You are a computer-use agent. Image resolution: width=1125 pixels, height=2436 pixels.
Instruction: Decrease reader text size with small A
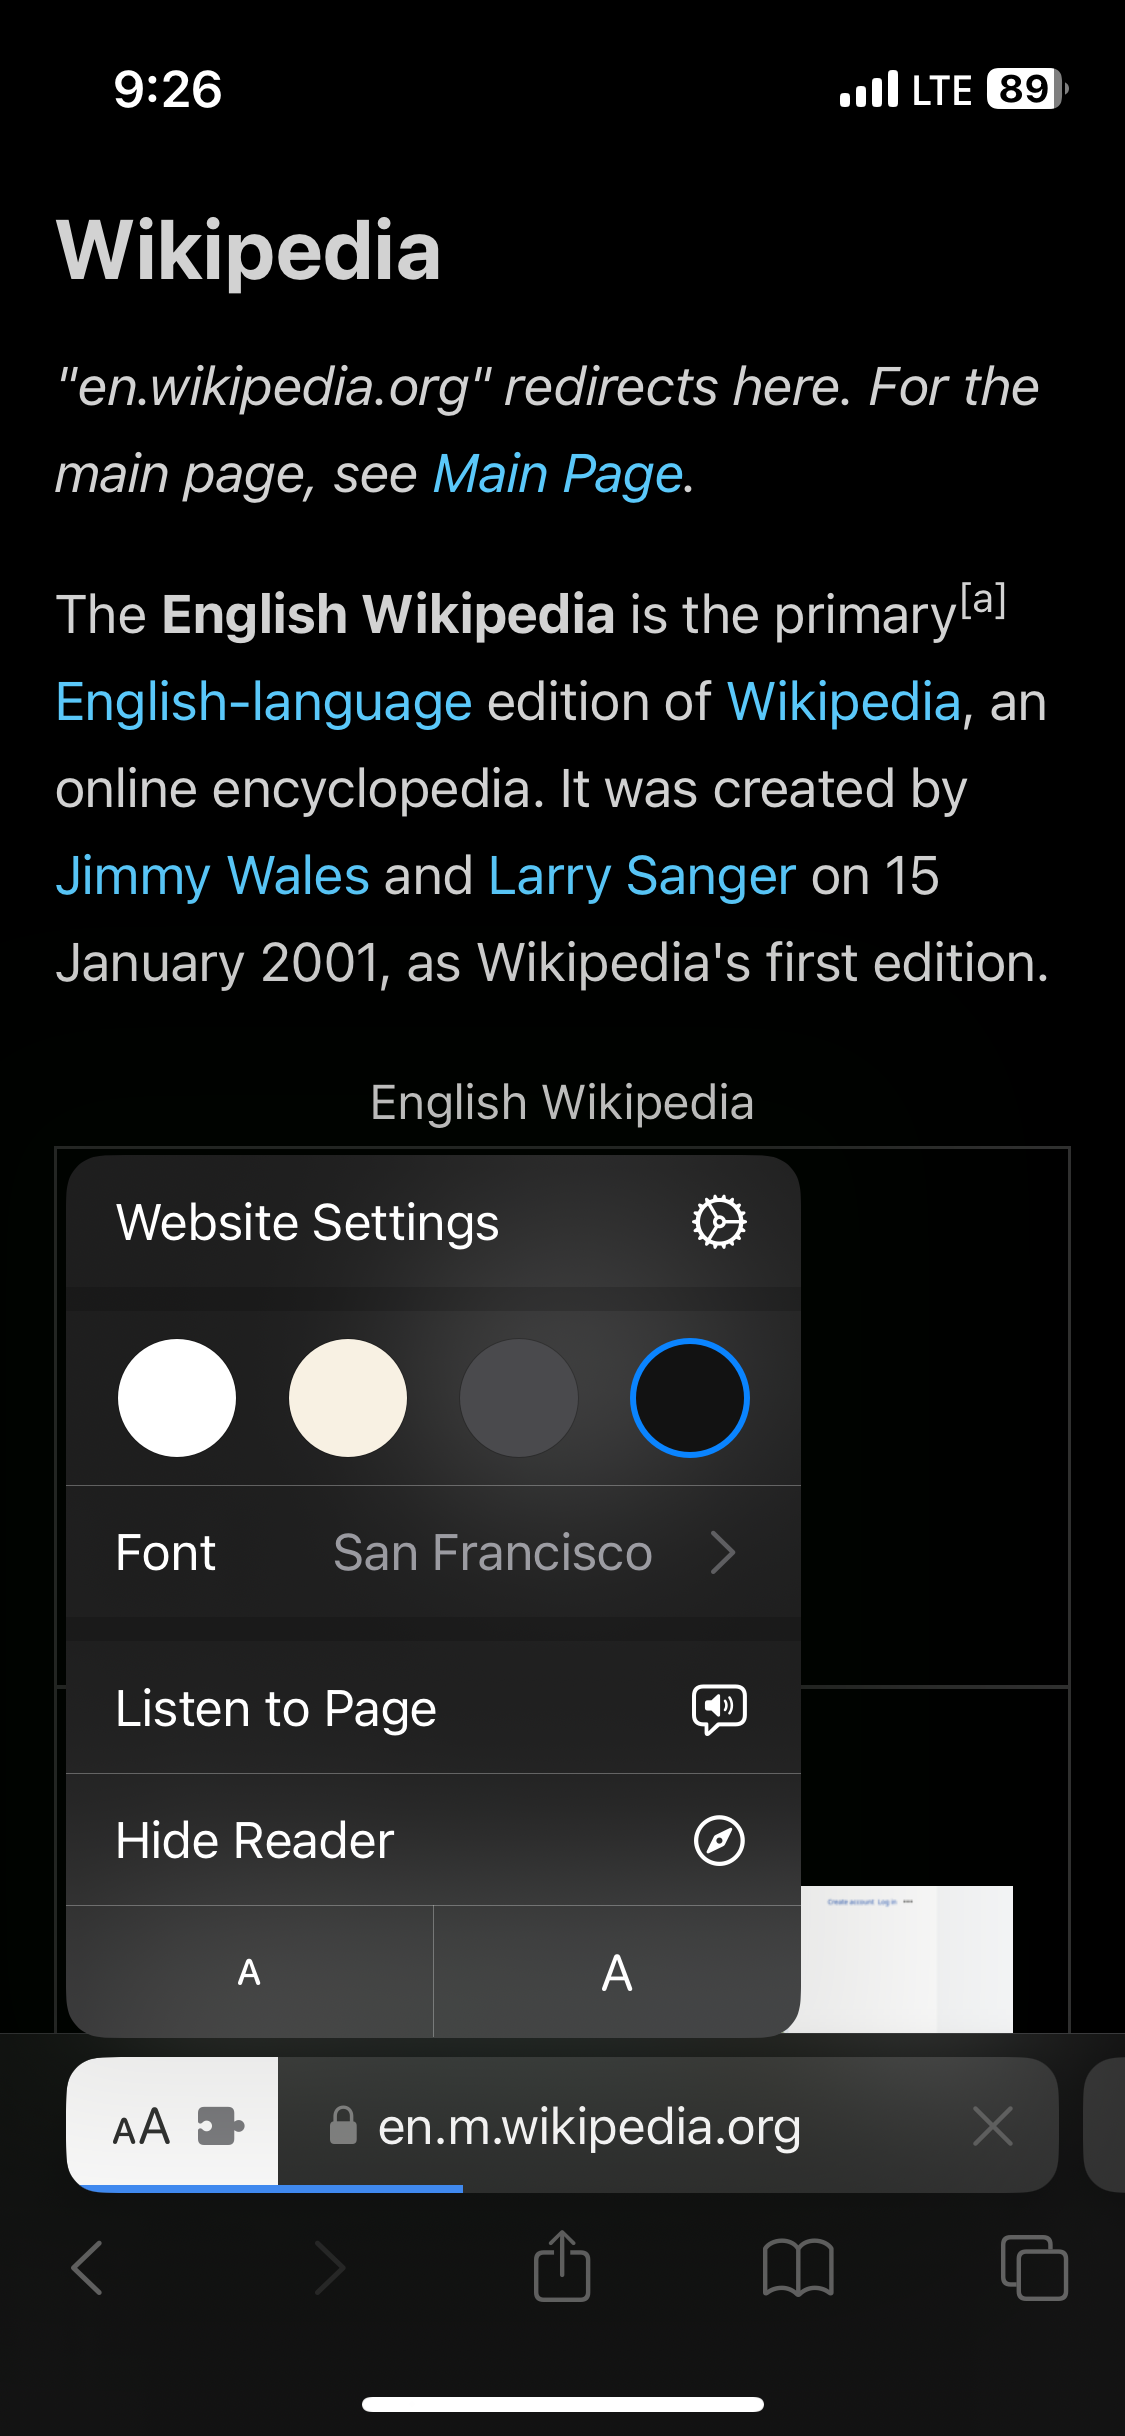tap(249, 1972)
